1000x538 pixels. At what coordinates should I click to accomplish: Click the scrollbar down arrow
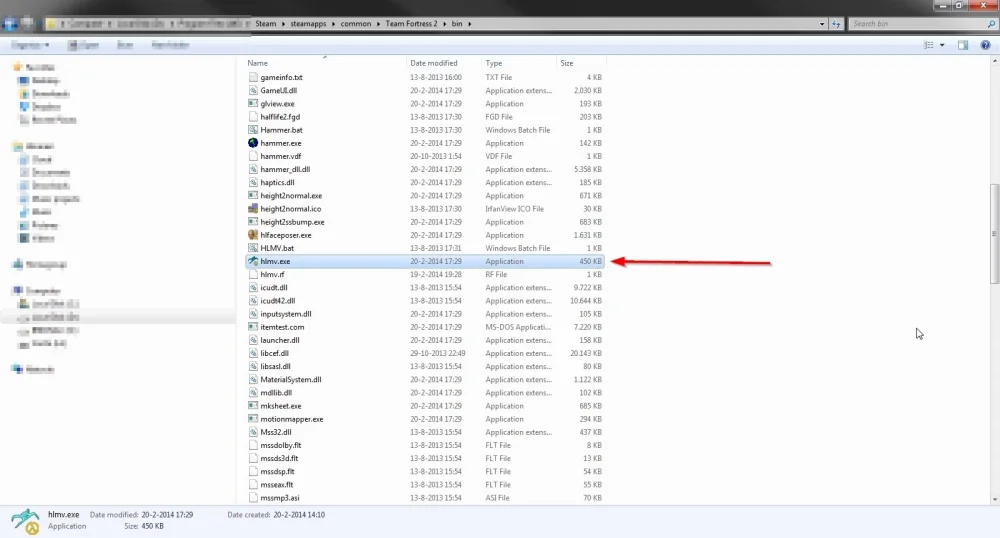(x=994, y=500)
